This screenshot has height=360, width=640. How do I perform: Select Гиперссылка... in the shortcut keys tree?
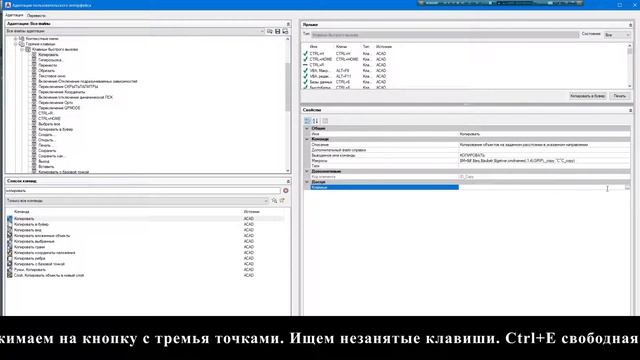coord(50,60)
